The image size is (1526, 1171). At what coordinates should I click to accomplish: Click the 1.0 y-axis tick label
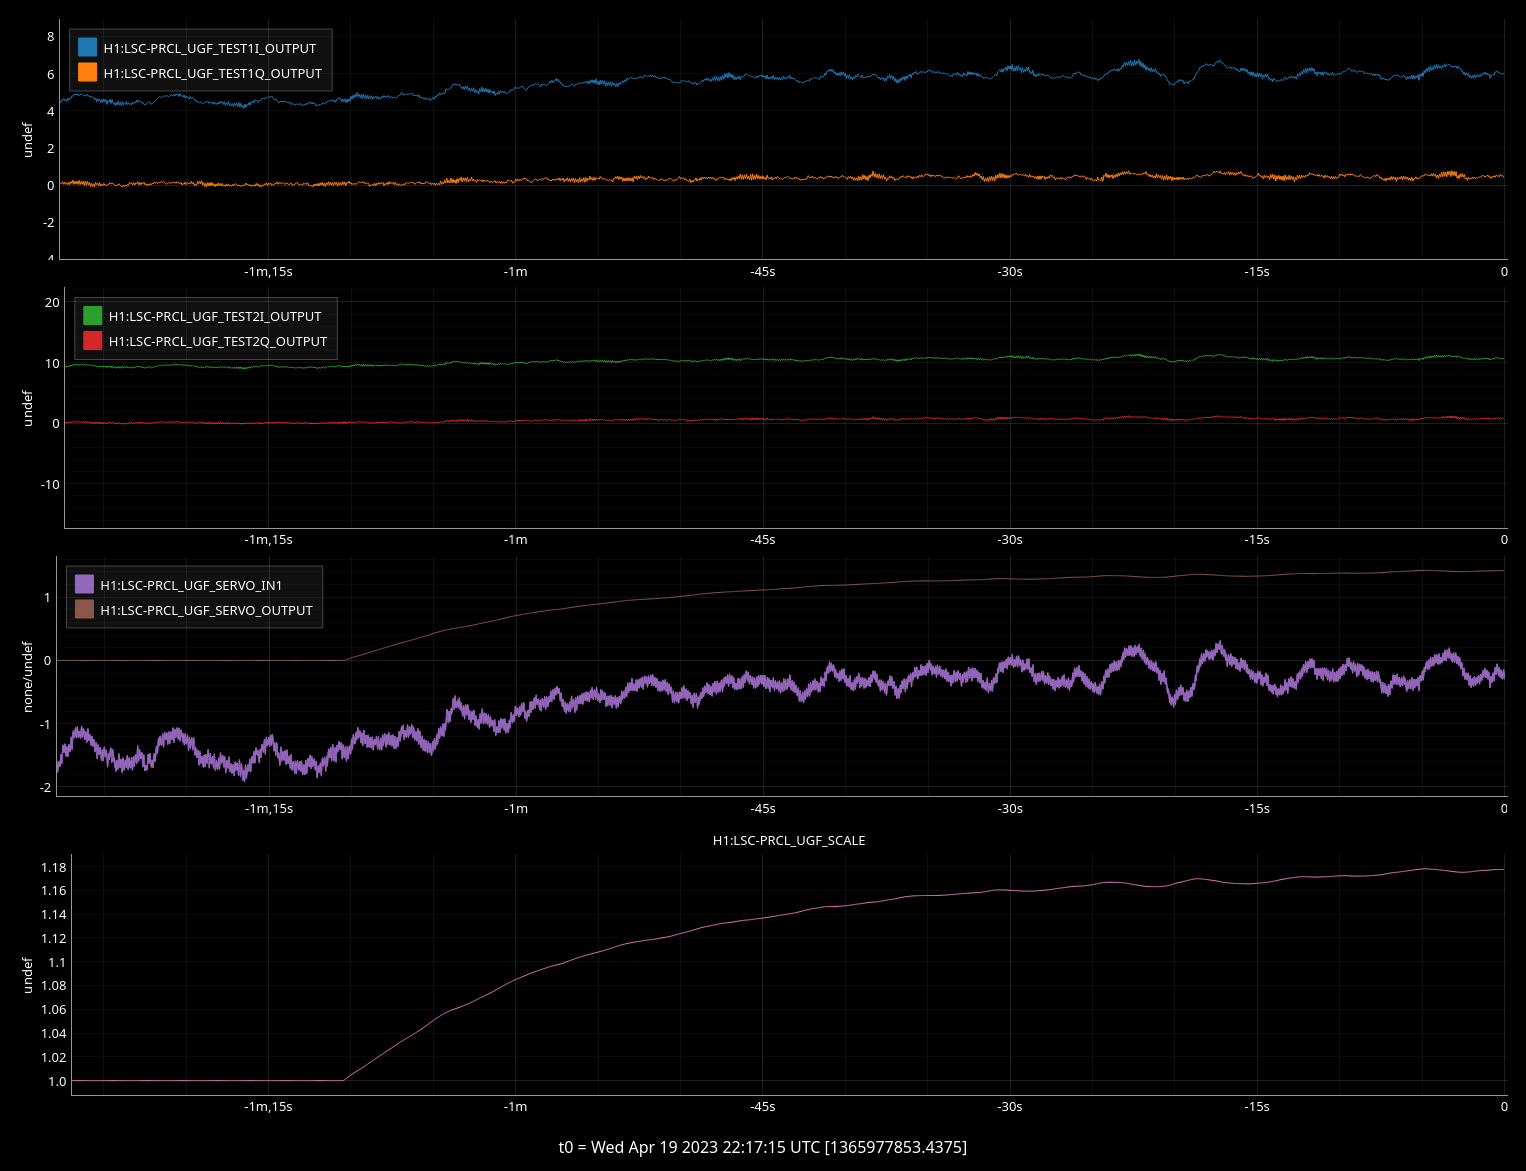[57, 1081]
